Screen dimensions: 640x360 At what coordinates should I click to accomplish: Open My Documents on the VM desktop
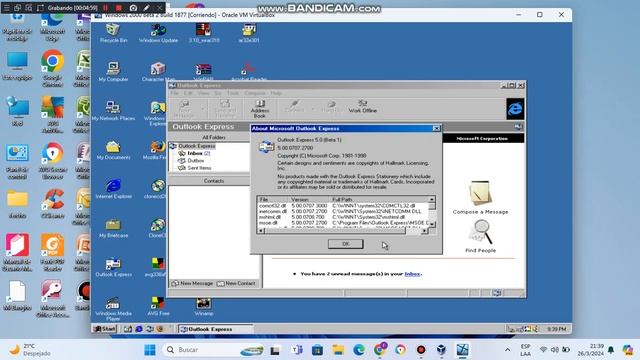pos(113,150)
